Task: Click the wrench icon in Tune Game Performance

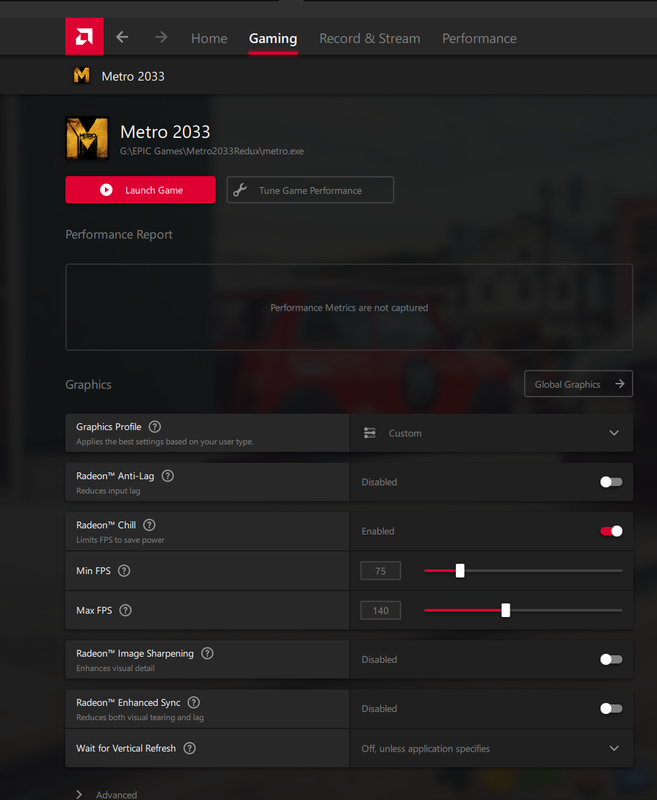Action: click(240, 190)
